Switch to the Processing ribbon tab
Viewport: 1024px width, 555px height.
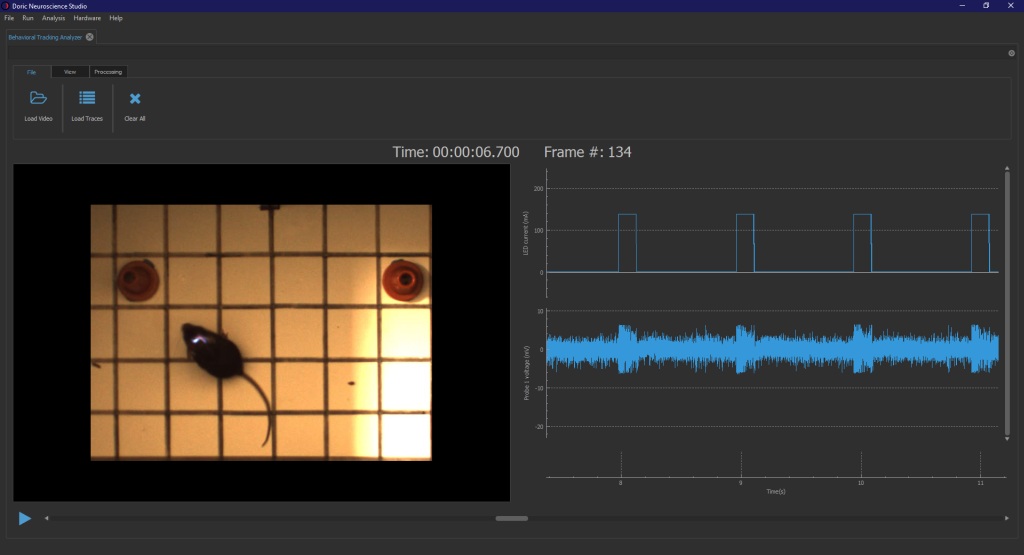pos(108,72)
